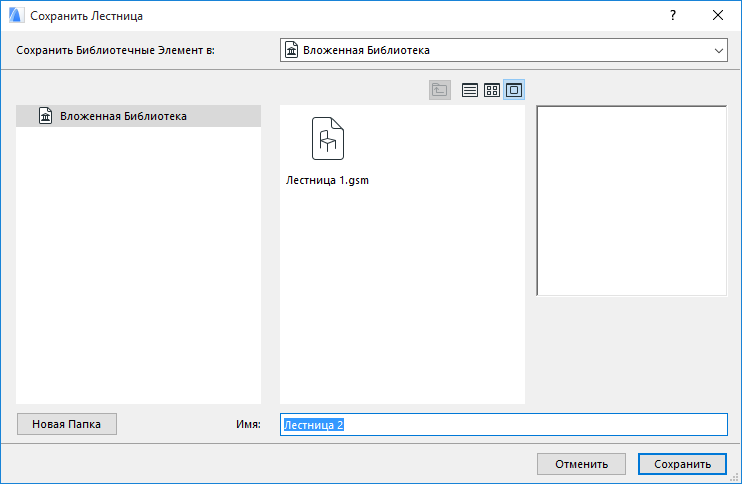742x484 pixels.
Task: Click the Новая Папка button
Action: (x=67, y=424)
